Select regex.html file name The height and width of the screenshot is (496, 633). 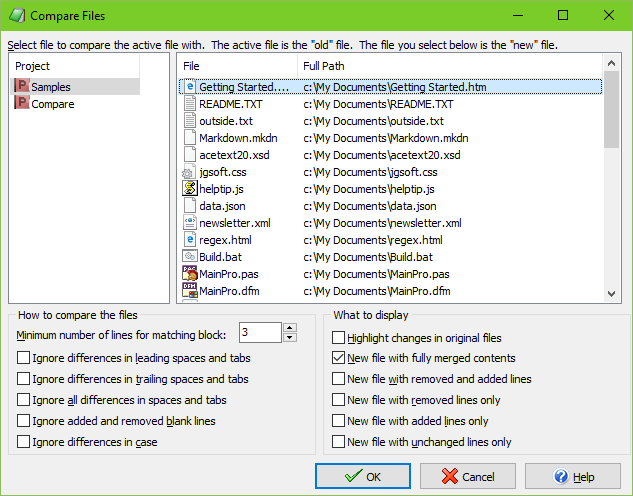click(225, 240)
